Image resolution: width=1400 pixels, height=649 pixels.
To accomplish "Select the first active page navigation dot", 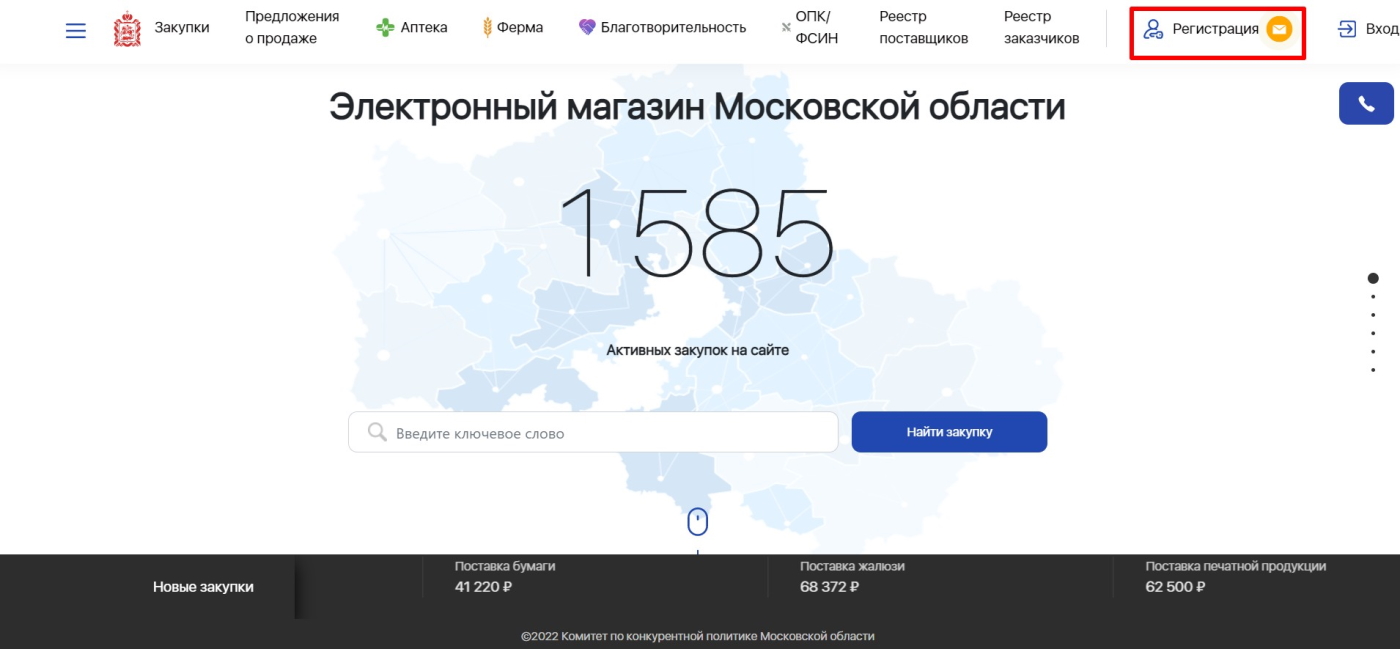I will pos(1373,278).
